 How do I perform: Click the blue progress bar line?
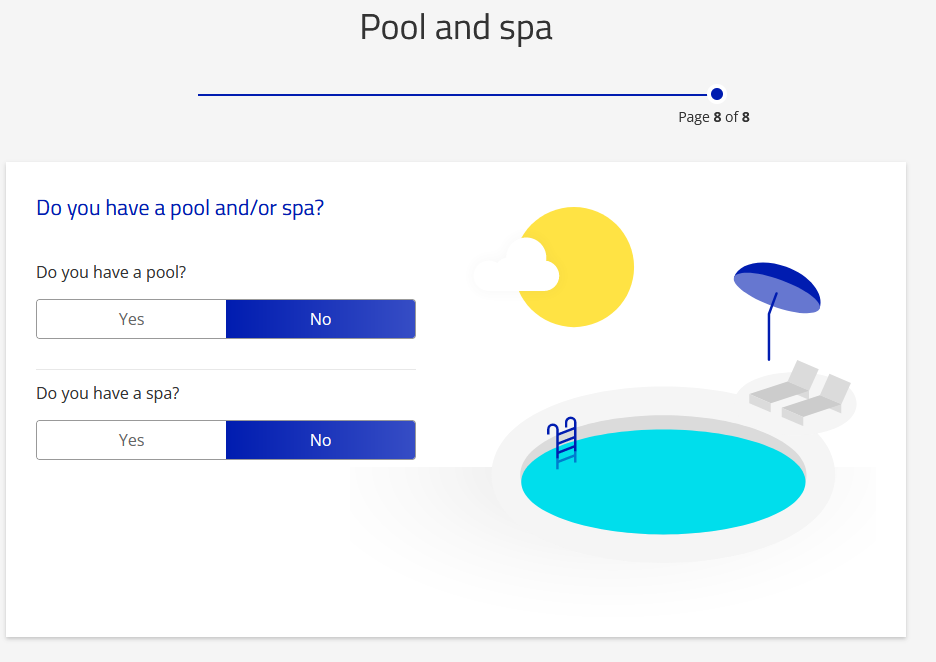[x=450, y=94]
